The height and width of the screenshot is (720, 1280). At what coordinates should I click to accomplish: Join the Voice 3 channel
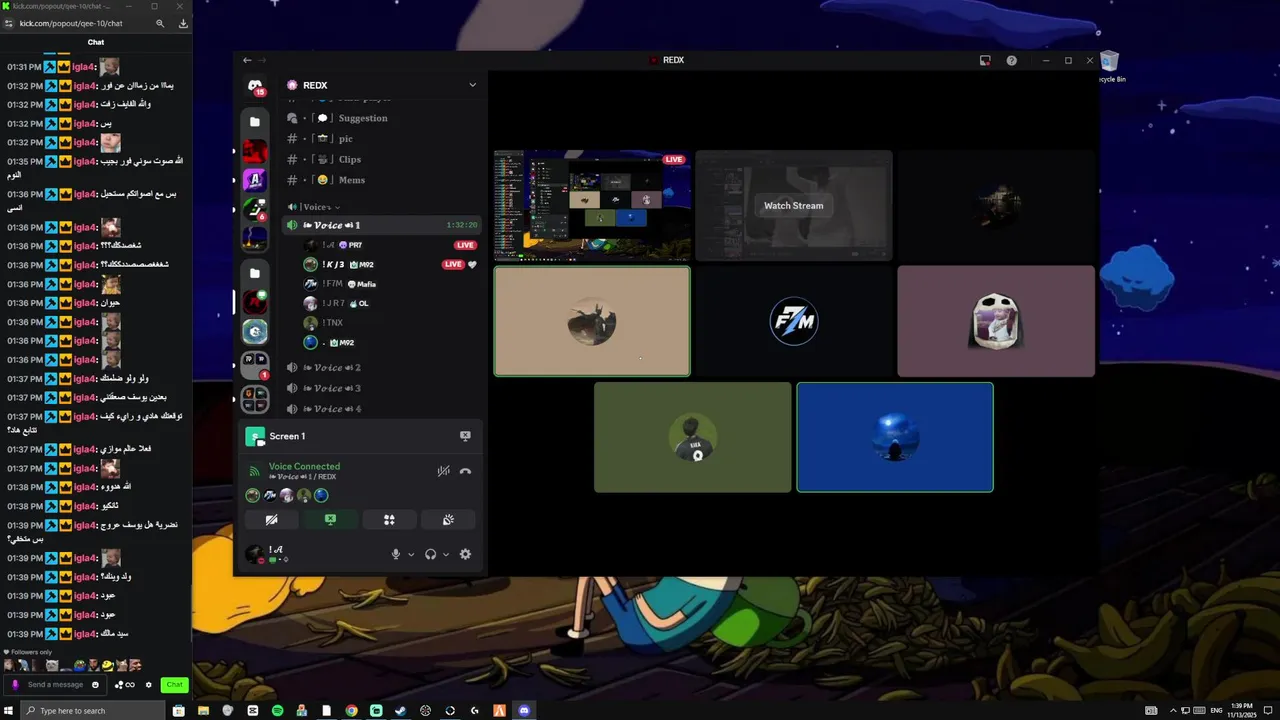pos(381,388)
